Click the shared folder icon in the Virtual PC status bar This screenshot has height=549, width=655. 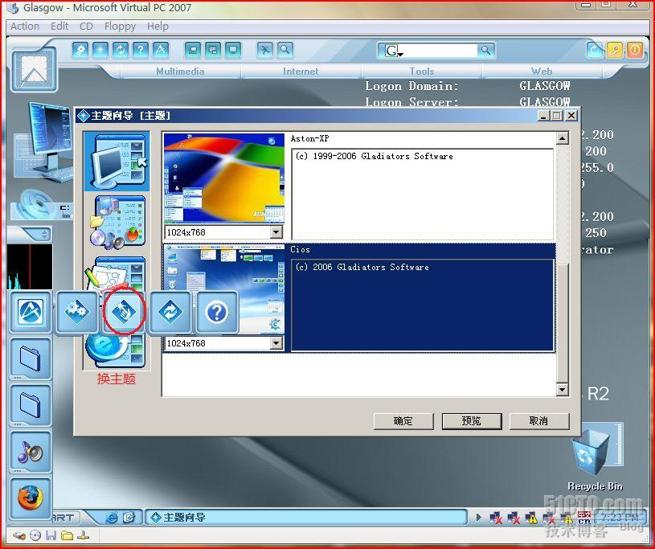click(67, 535)
